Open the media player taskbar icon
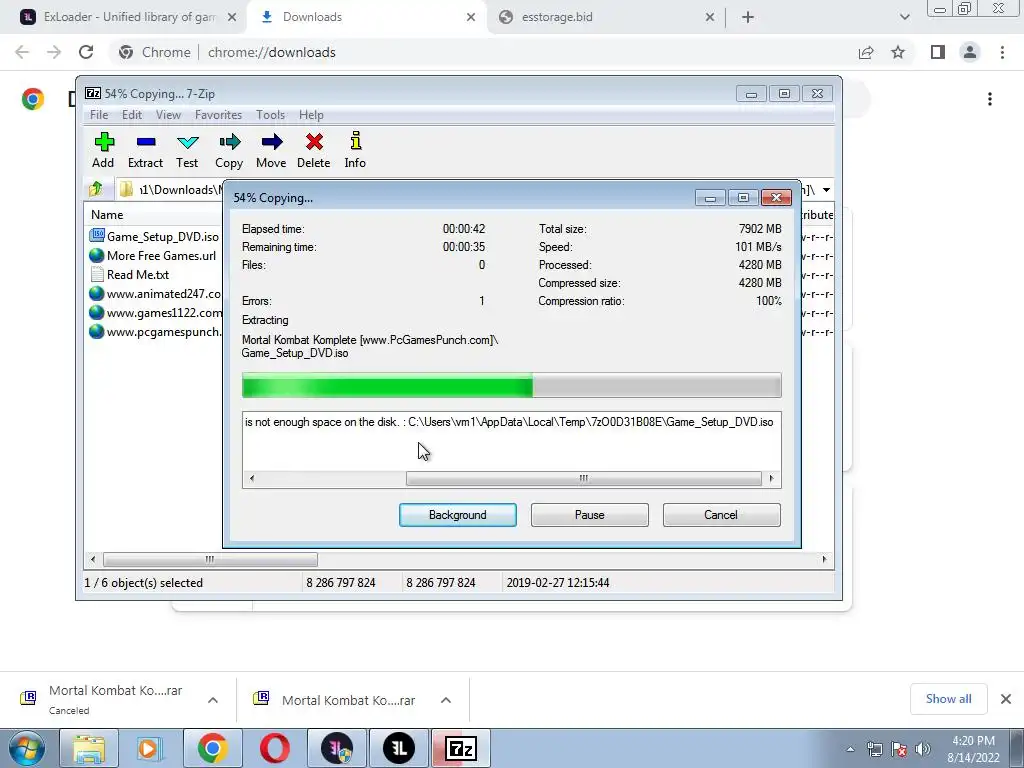The height and width of the screenshot is (768, 1024). (150, 748)
